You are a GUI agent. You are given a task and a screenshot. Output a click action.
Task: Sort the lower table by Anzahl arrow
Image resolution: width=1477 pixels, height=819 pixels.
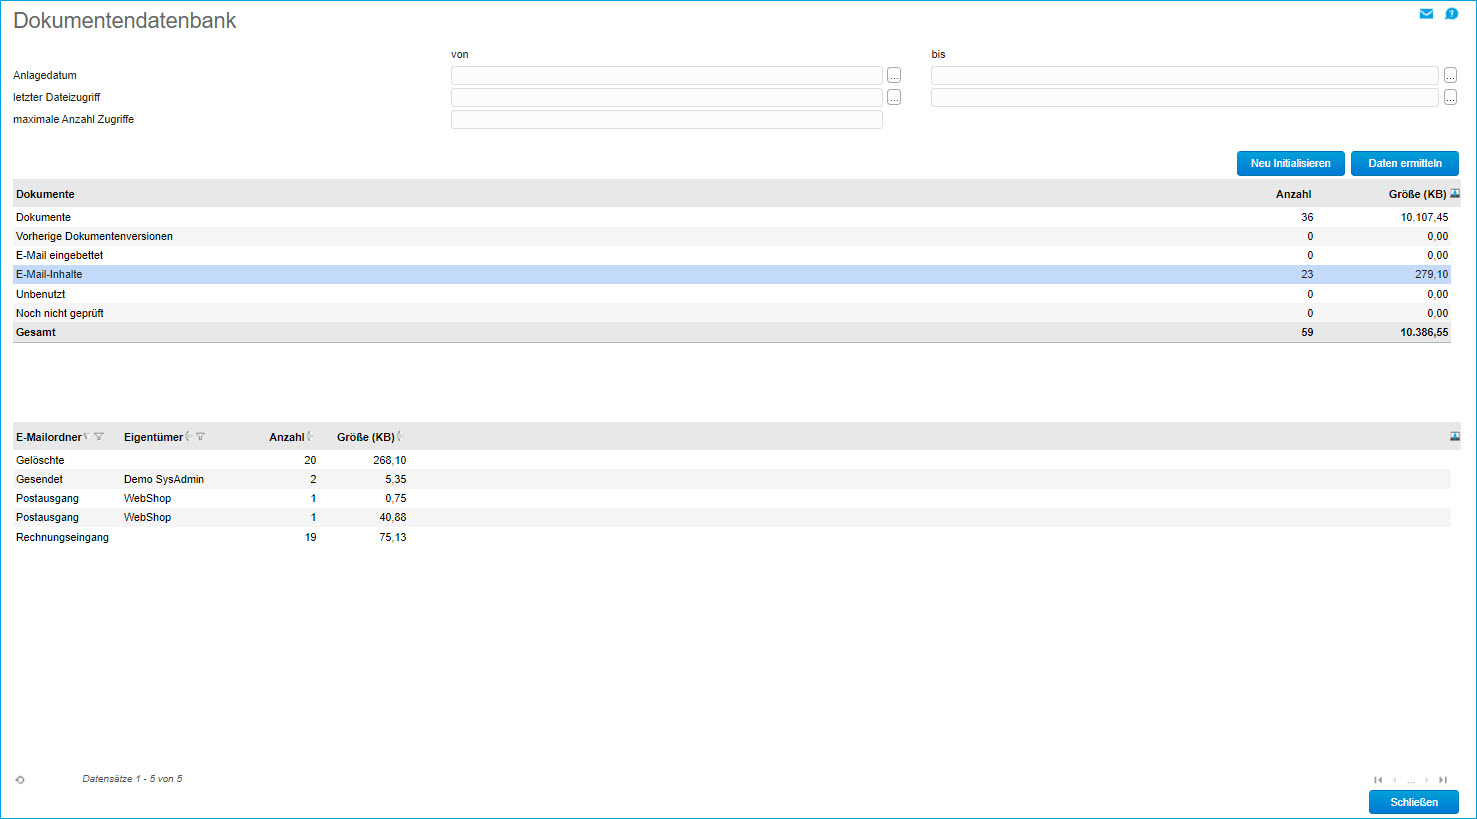point(310,436)
